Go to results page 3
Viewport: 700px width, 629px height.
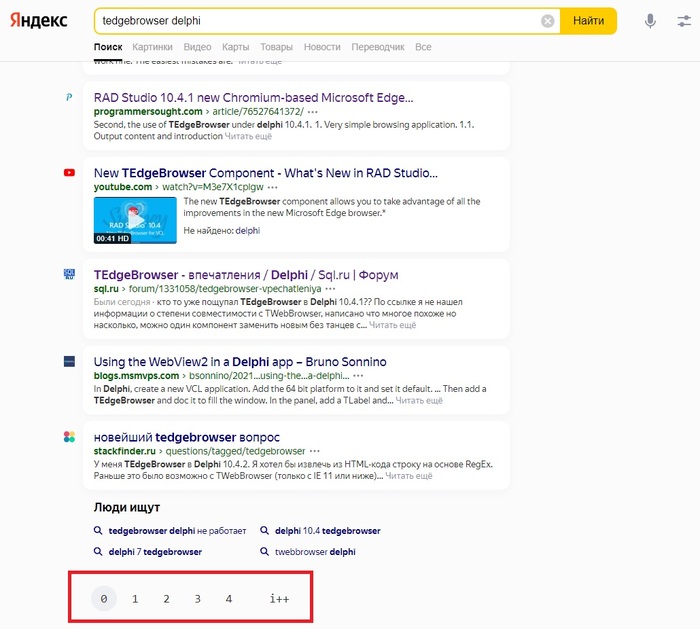coord(197,599)
